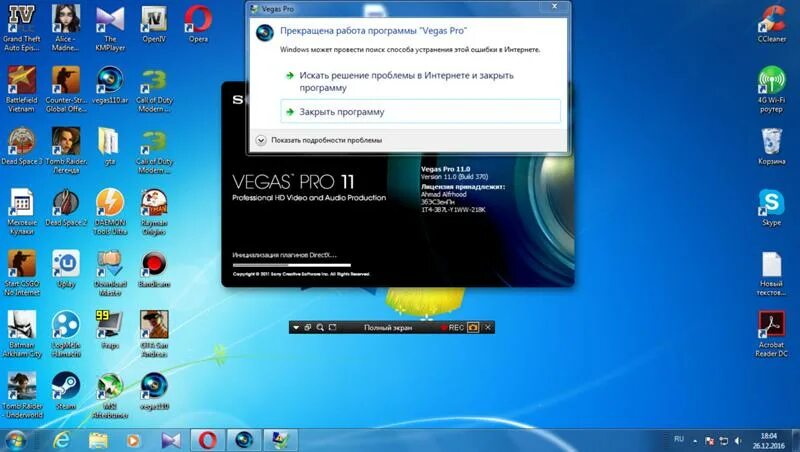800x452 pixels.
Task: Select Dead Space 2 desktop shortcut
Action: (x=66, y=207)
